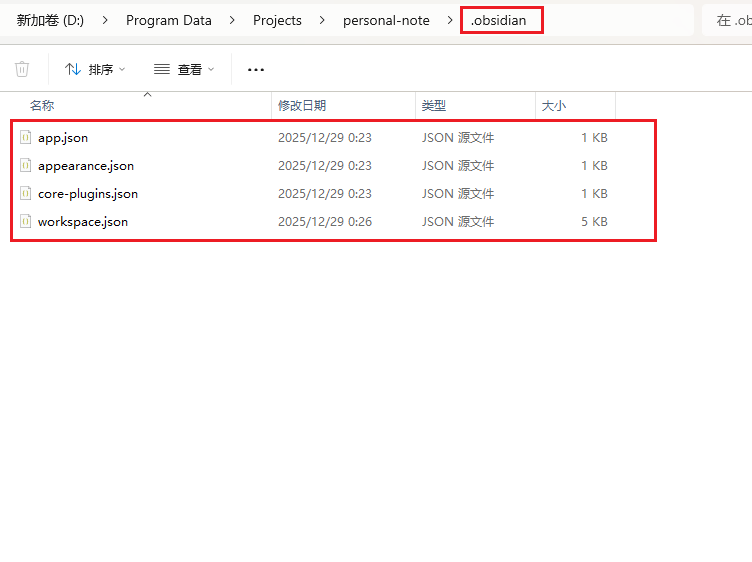The width and height of the screenshot is (752, 562).
Task: Sort by 修改日期 column header
Action: [302, 106]
